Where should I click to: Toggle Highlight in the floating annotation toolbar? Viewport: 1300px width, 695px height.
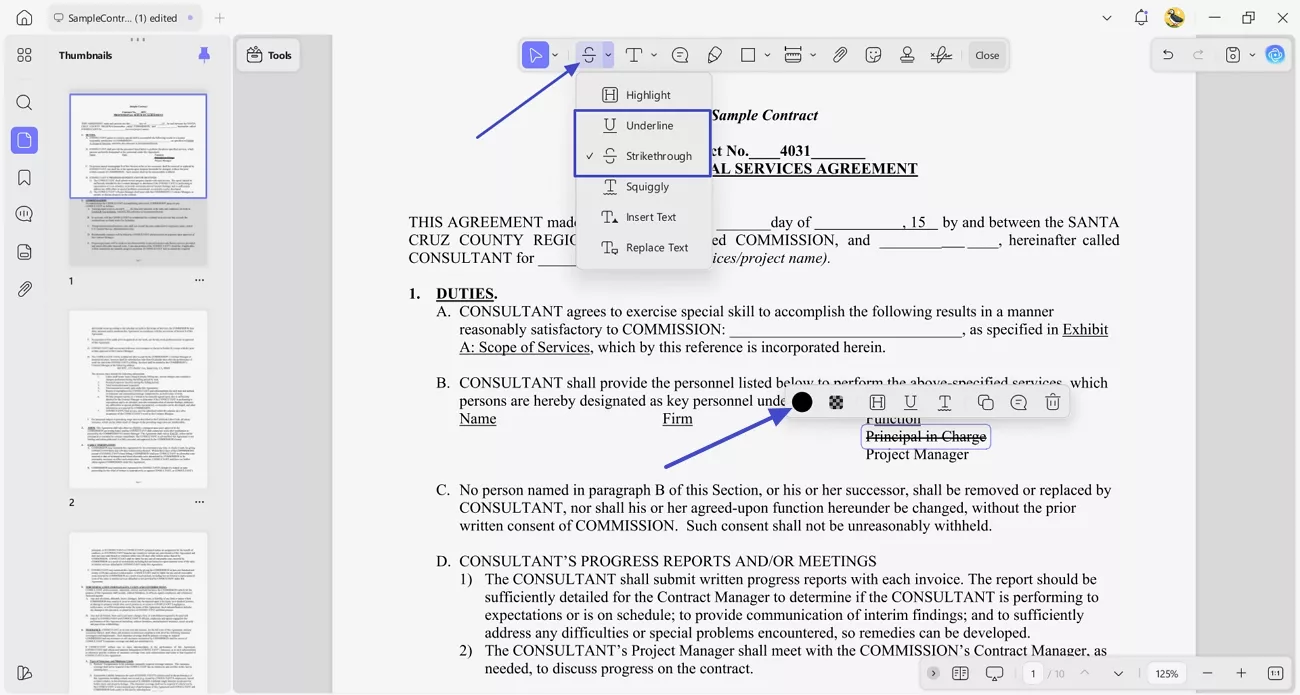click(x=877, y=402)
